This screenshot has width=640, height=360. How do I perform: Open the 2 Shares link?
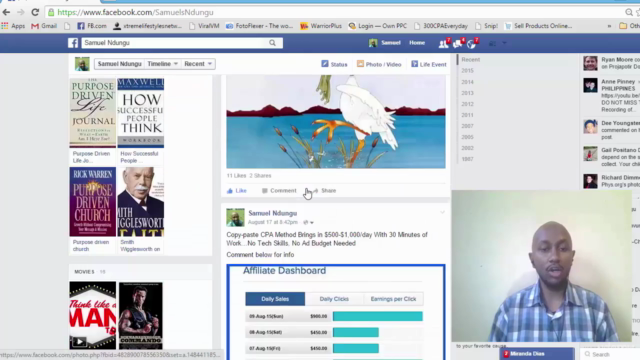260,176
